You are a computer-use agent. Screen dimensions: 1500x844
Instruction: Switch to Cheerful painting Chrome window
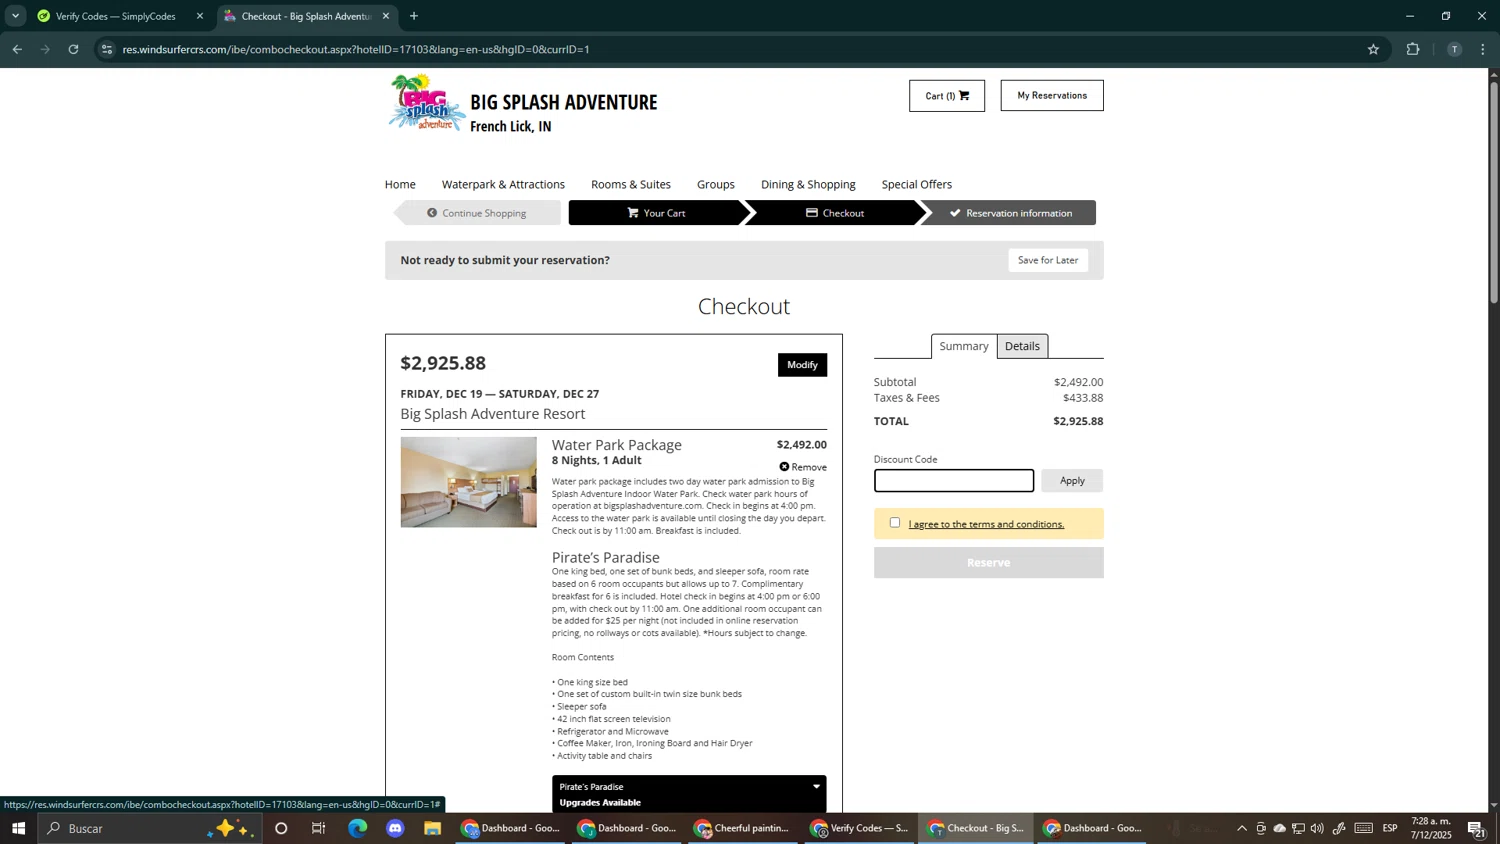tap(743, 829)
